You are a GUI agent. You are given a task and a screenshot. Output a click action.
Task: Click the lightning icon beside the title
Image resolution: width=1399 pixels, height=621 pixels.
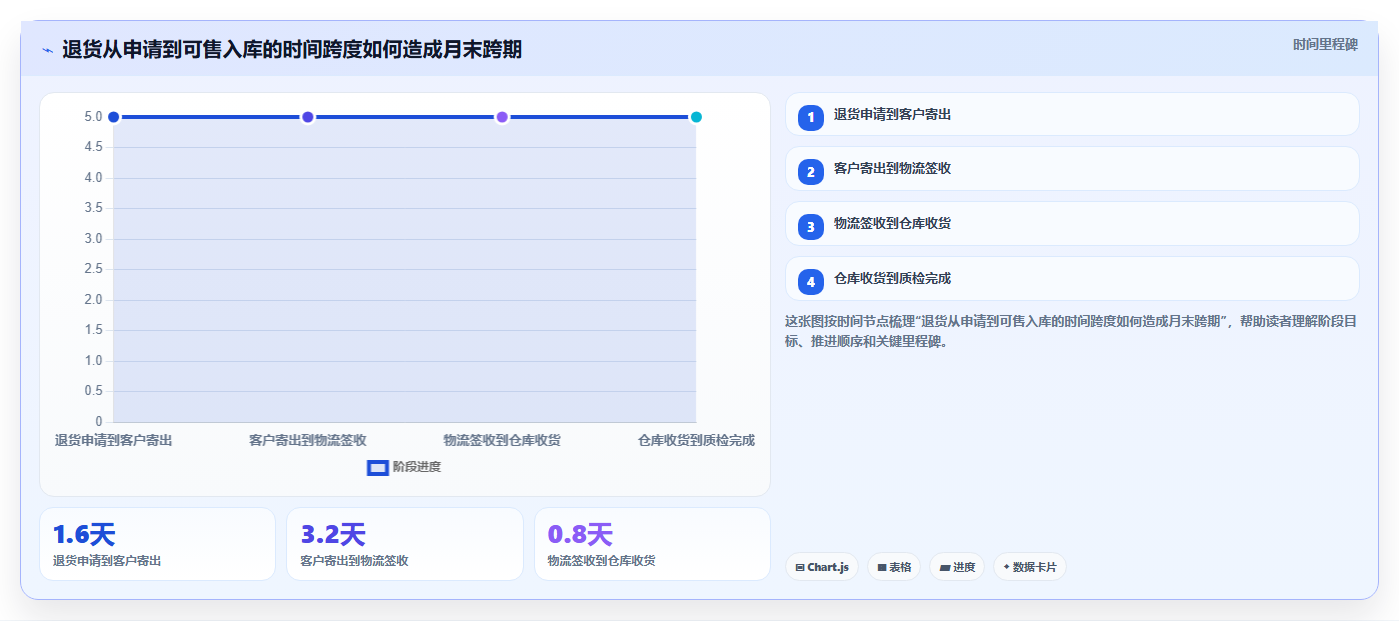click(x=48, y=50)
